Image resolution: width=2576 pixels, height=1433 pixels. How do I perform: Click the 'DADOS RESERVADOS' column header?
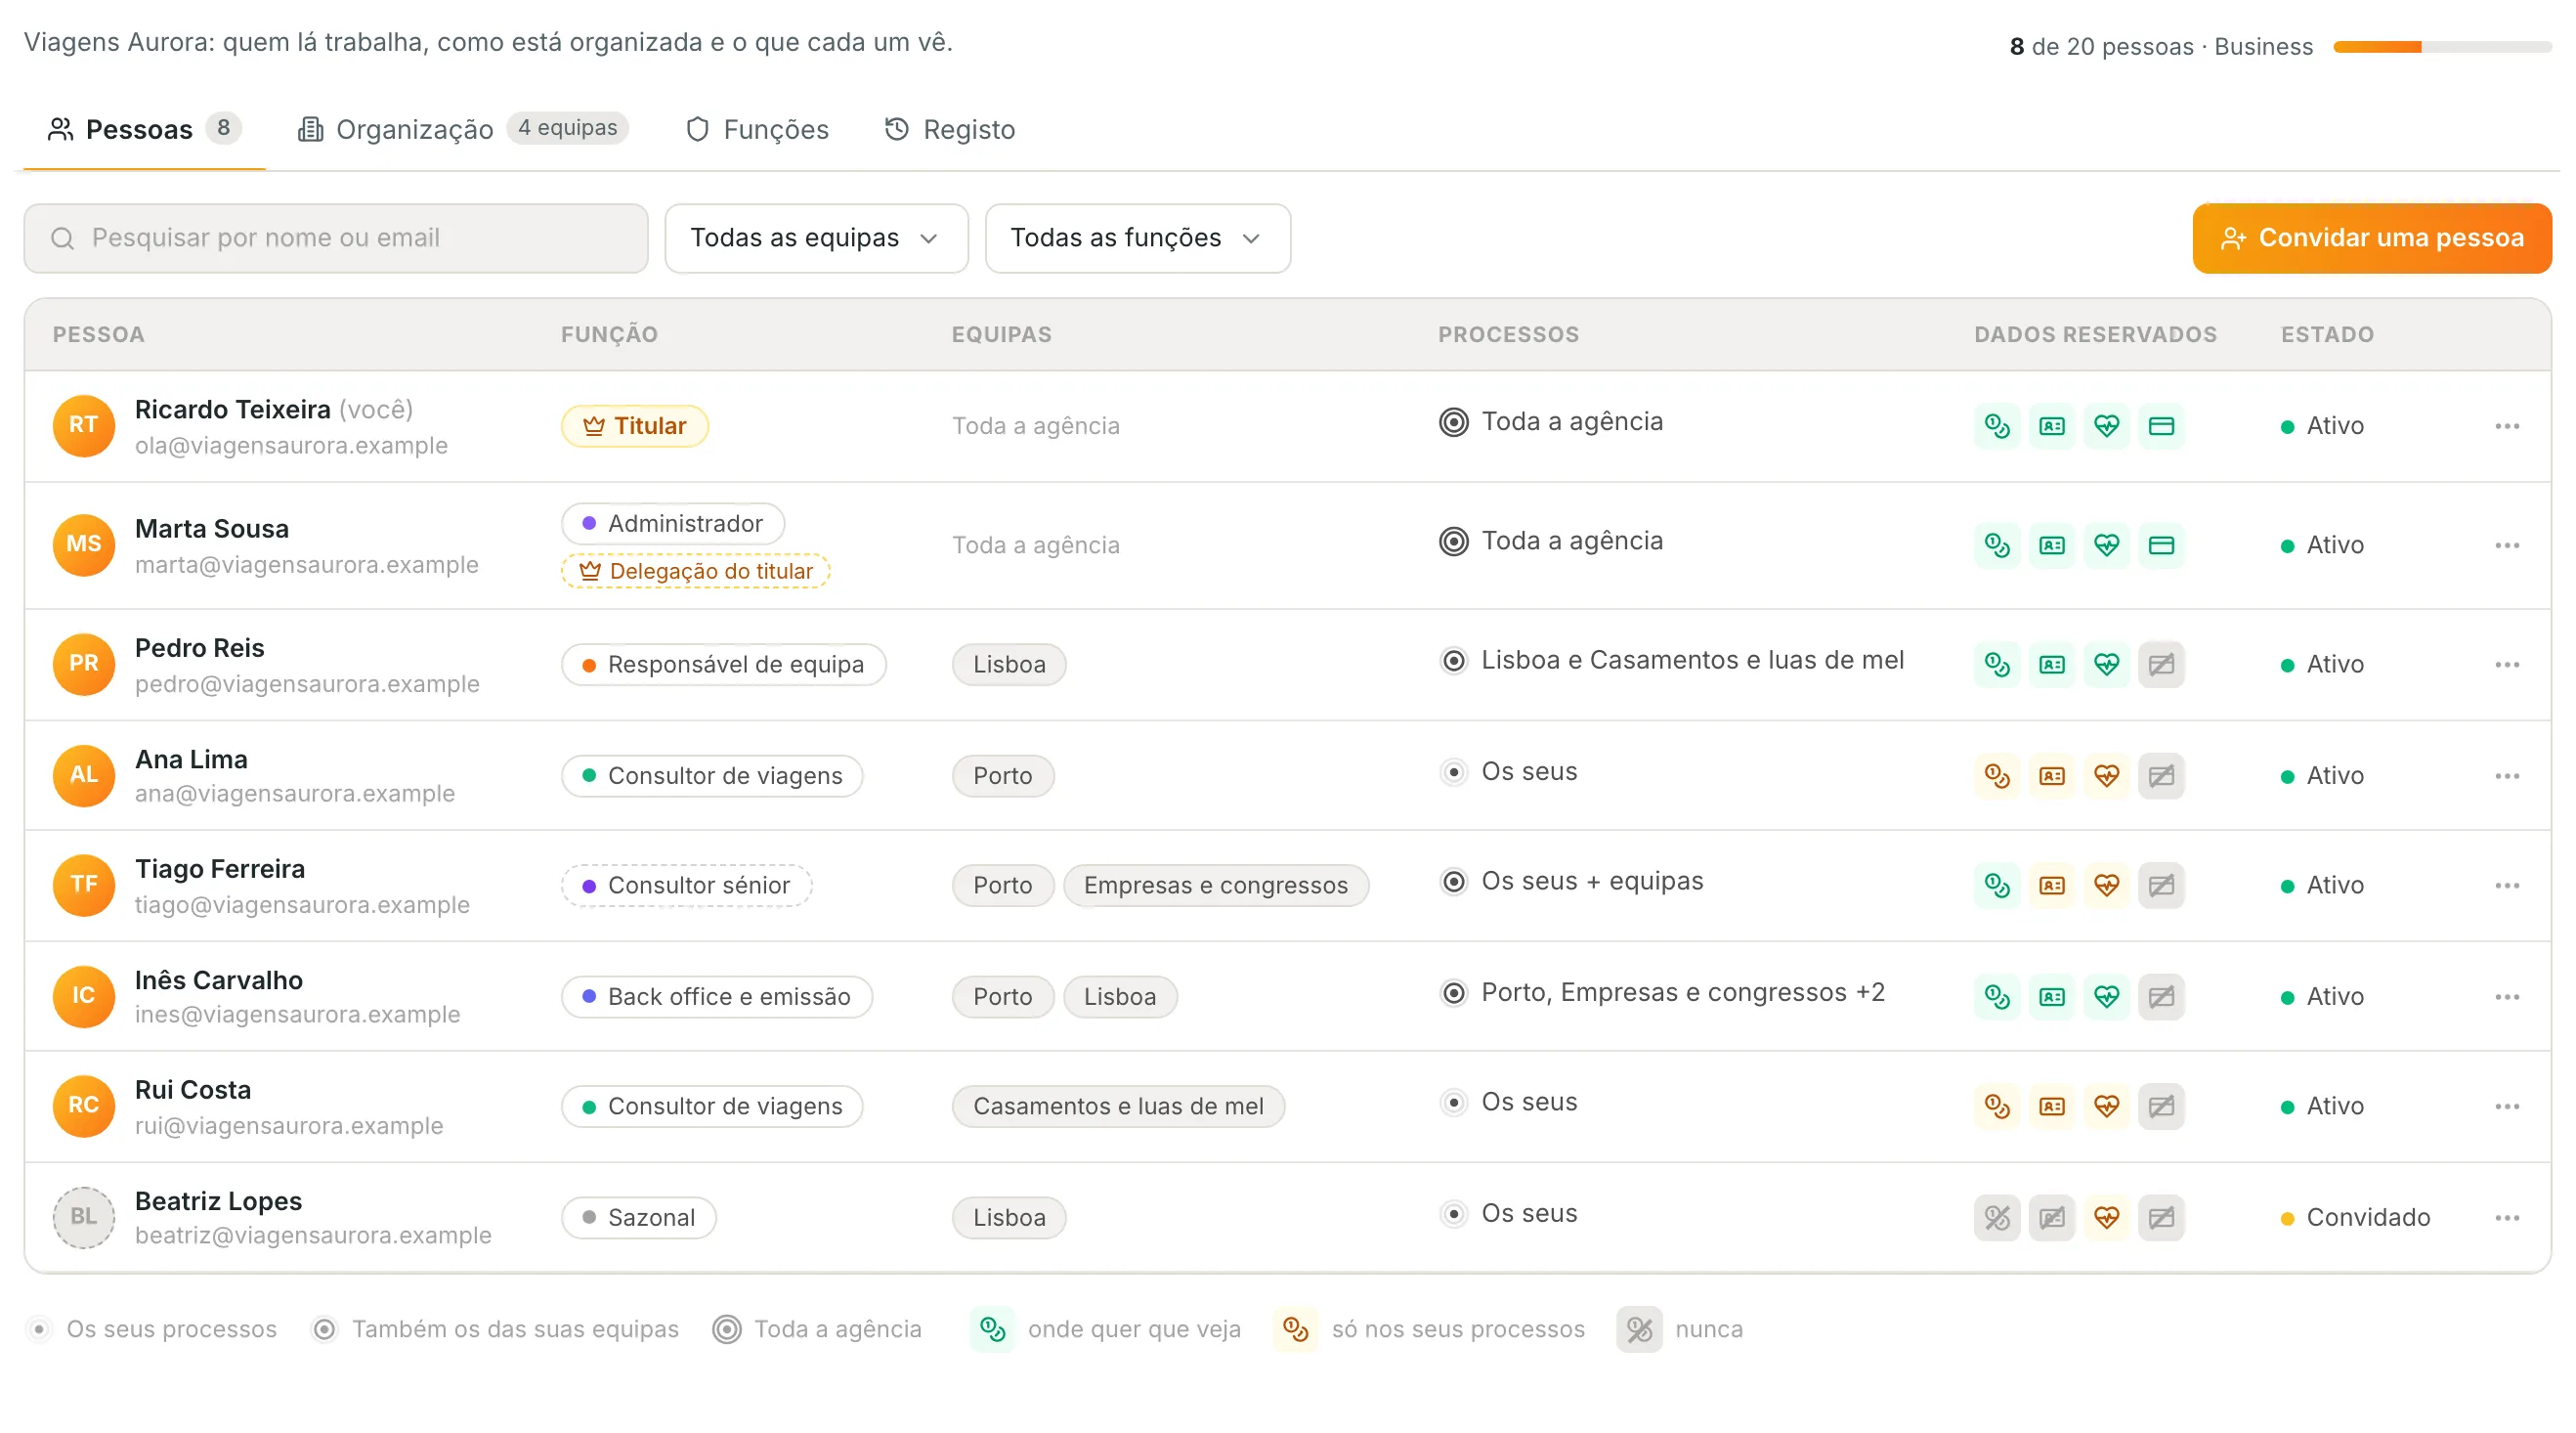coord(2095,335)
